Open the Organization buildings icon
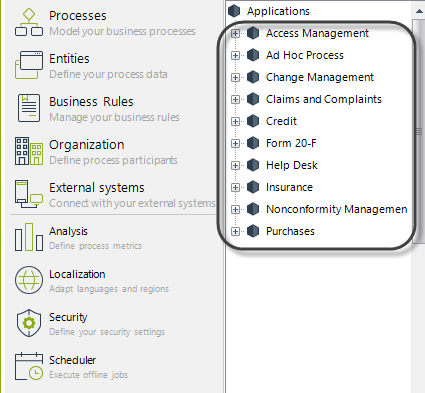The width and height of the screenshot is (425, 393). coord(29,151)
